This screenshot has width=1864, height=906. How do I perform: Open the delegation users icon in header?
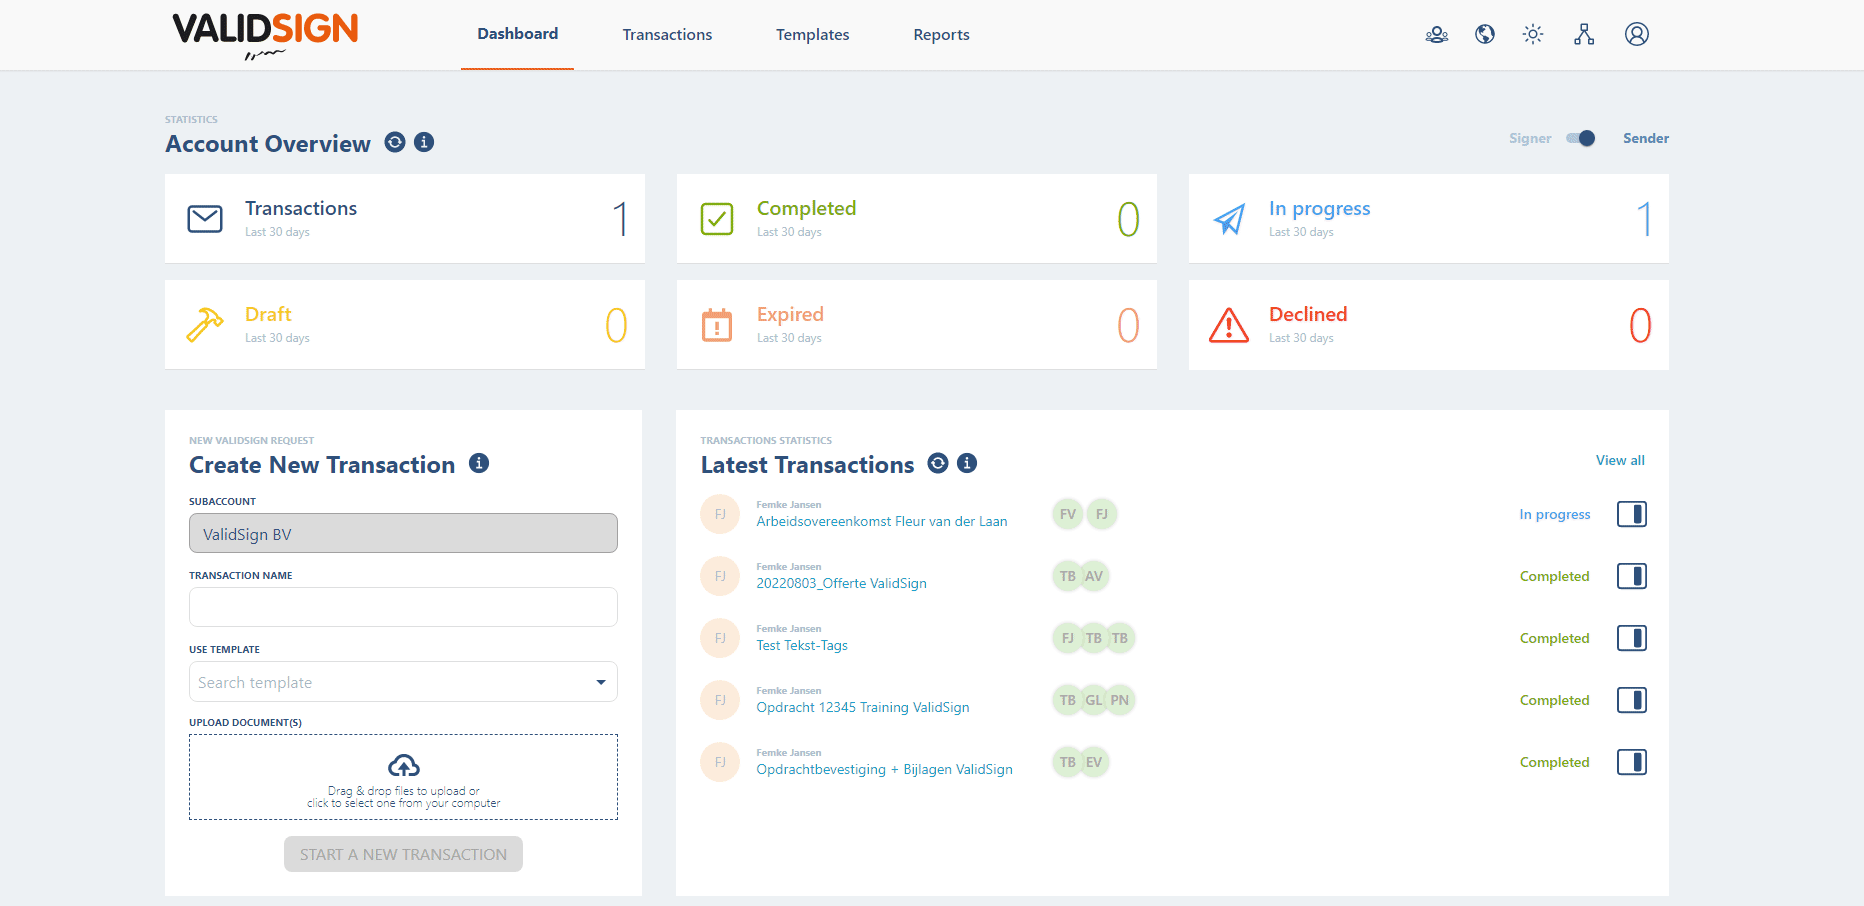[1437, 35]
